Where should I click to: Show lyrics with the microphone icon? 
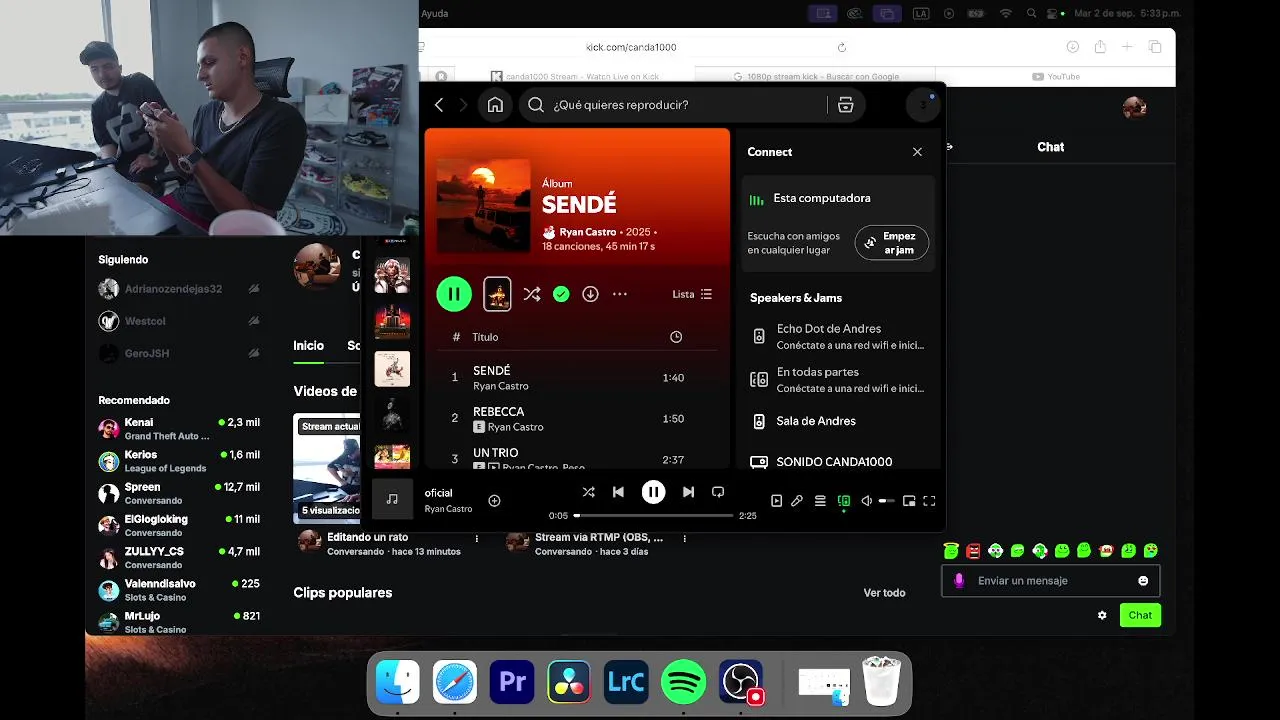pyautogui.click(x=797, y=501)
